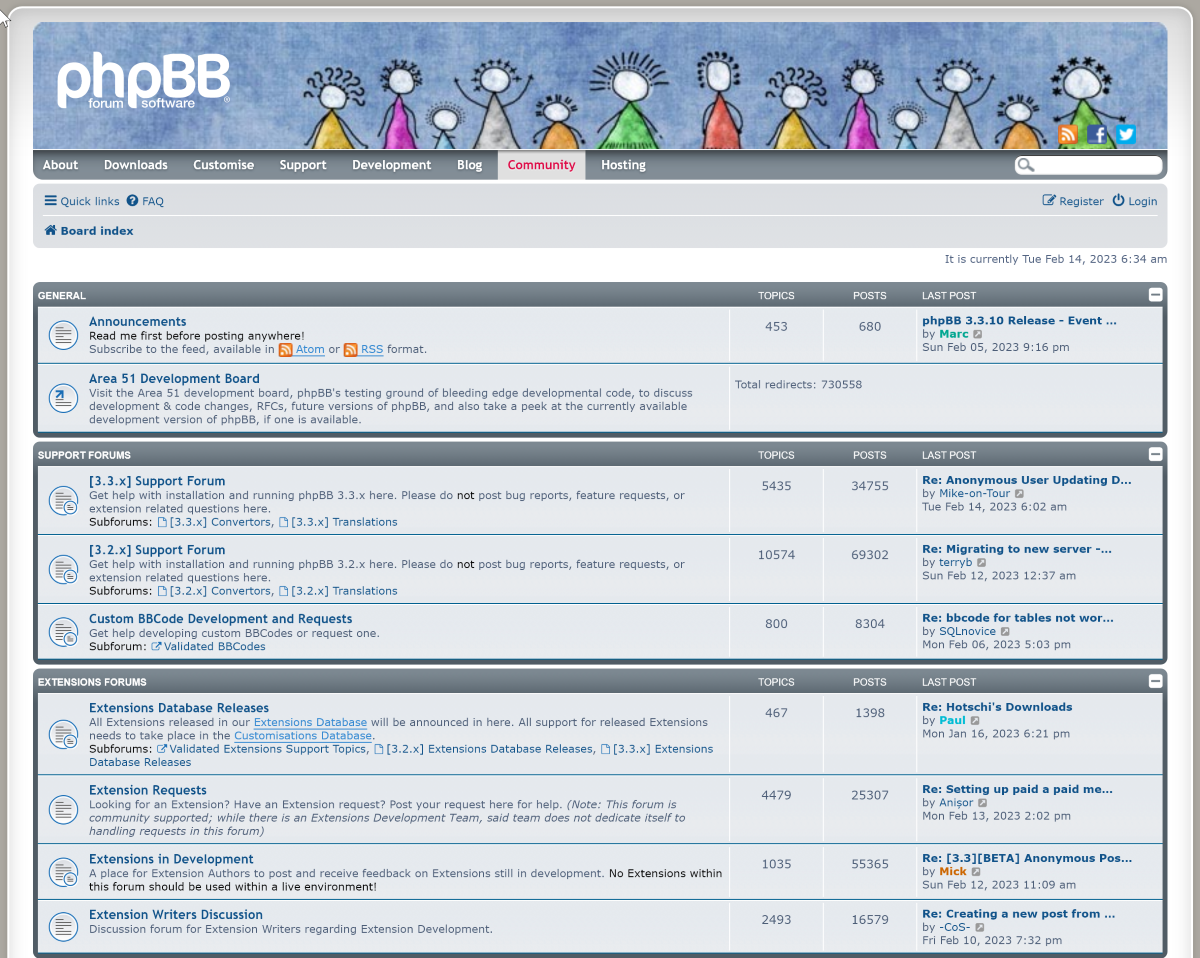
Task: Open the Extension Requests forum title
Action: click(148, 790)
